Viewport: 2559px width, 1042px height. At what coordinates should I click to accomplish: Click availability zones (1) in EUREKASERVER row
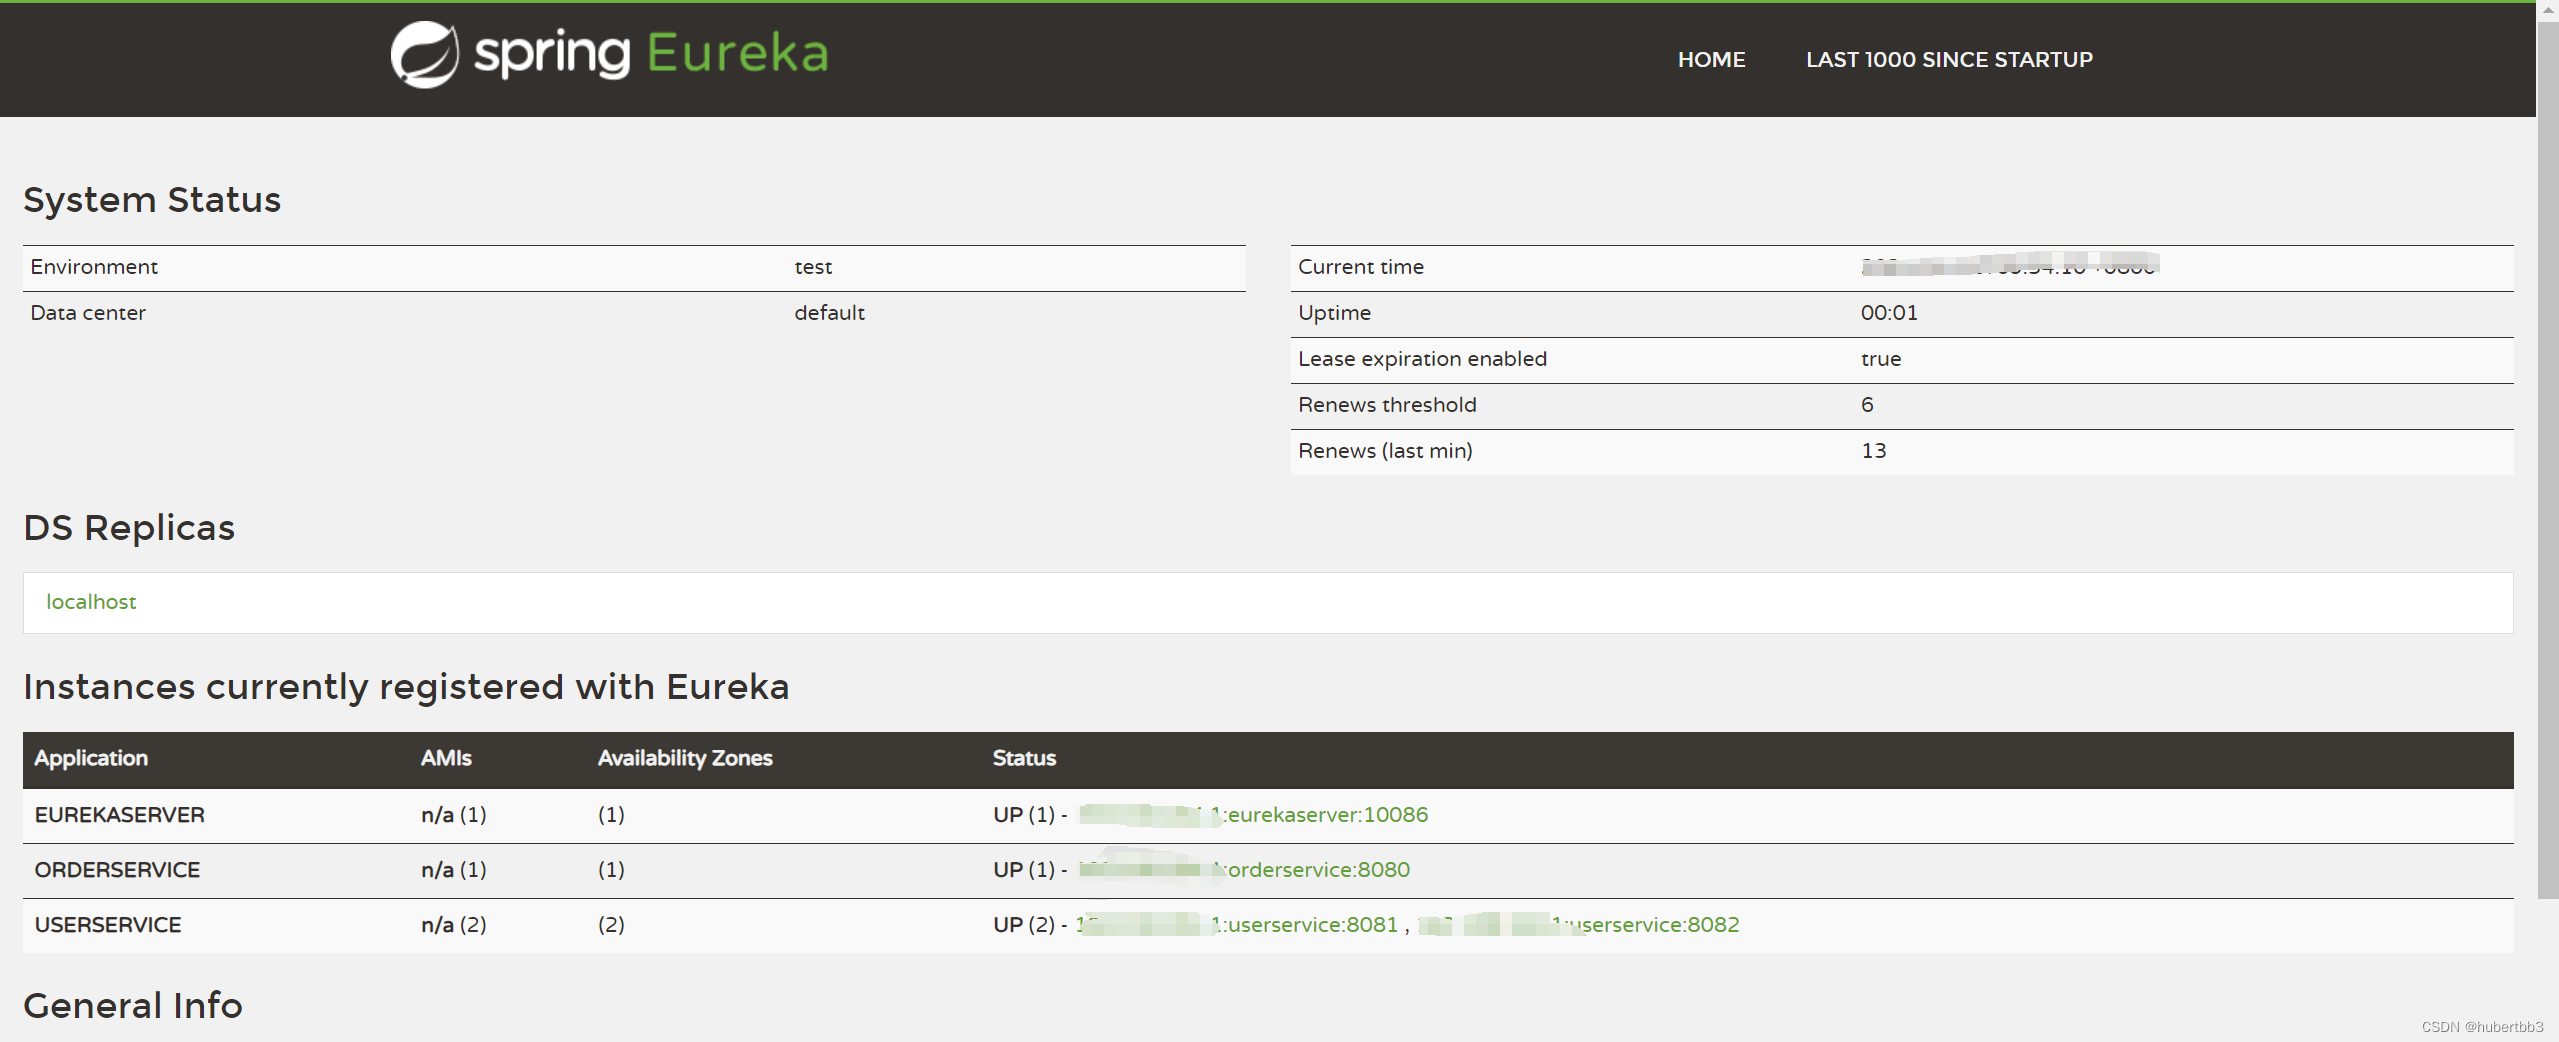click(611, 815)
